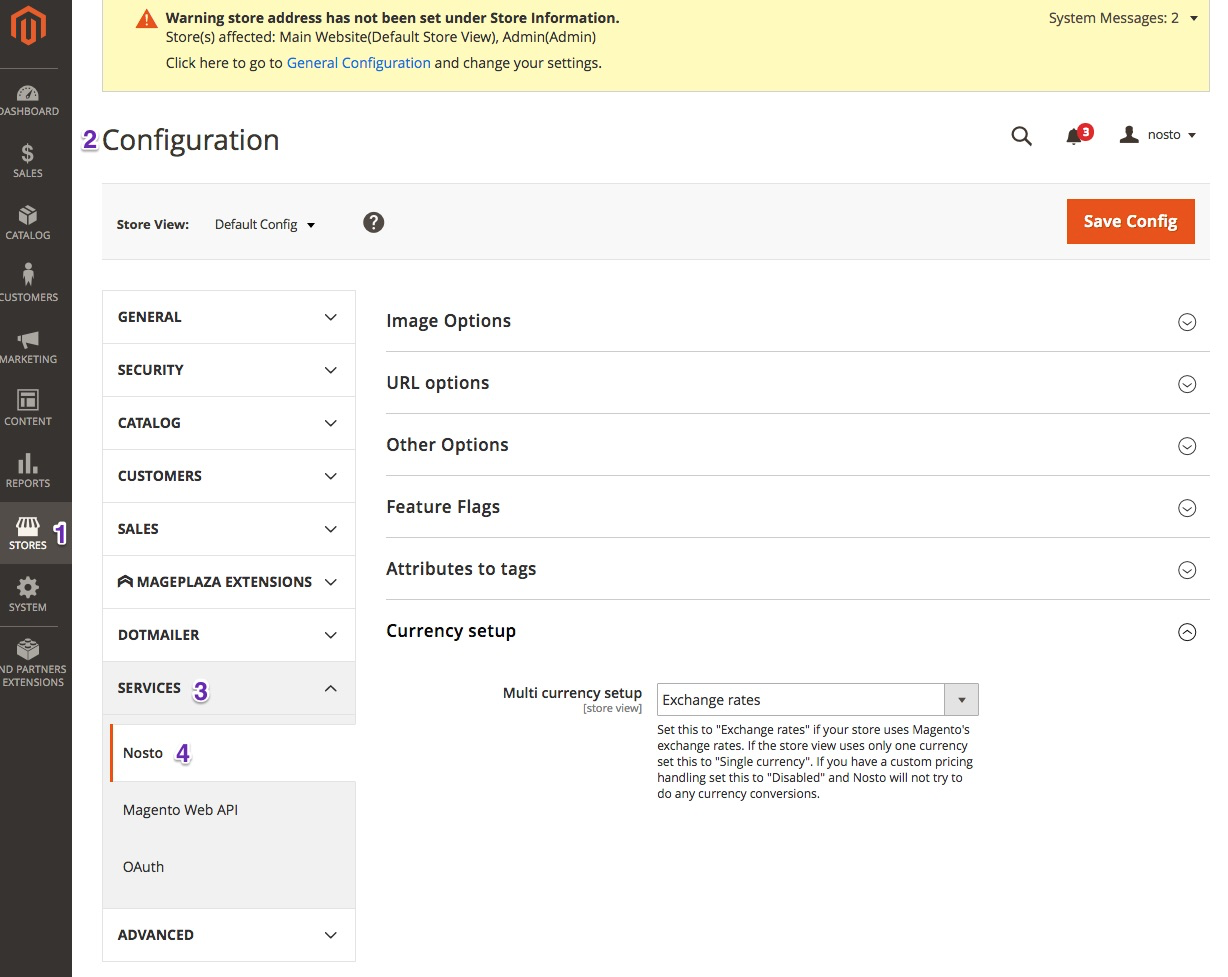Viewport: 1228px width, 977px height.
Task: Open notifications bell with 3 badge
Action: (1077, 135)
